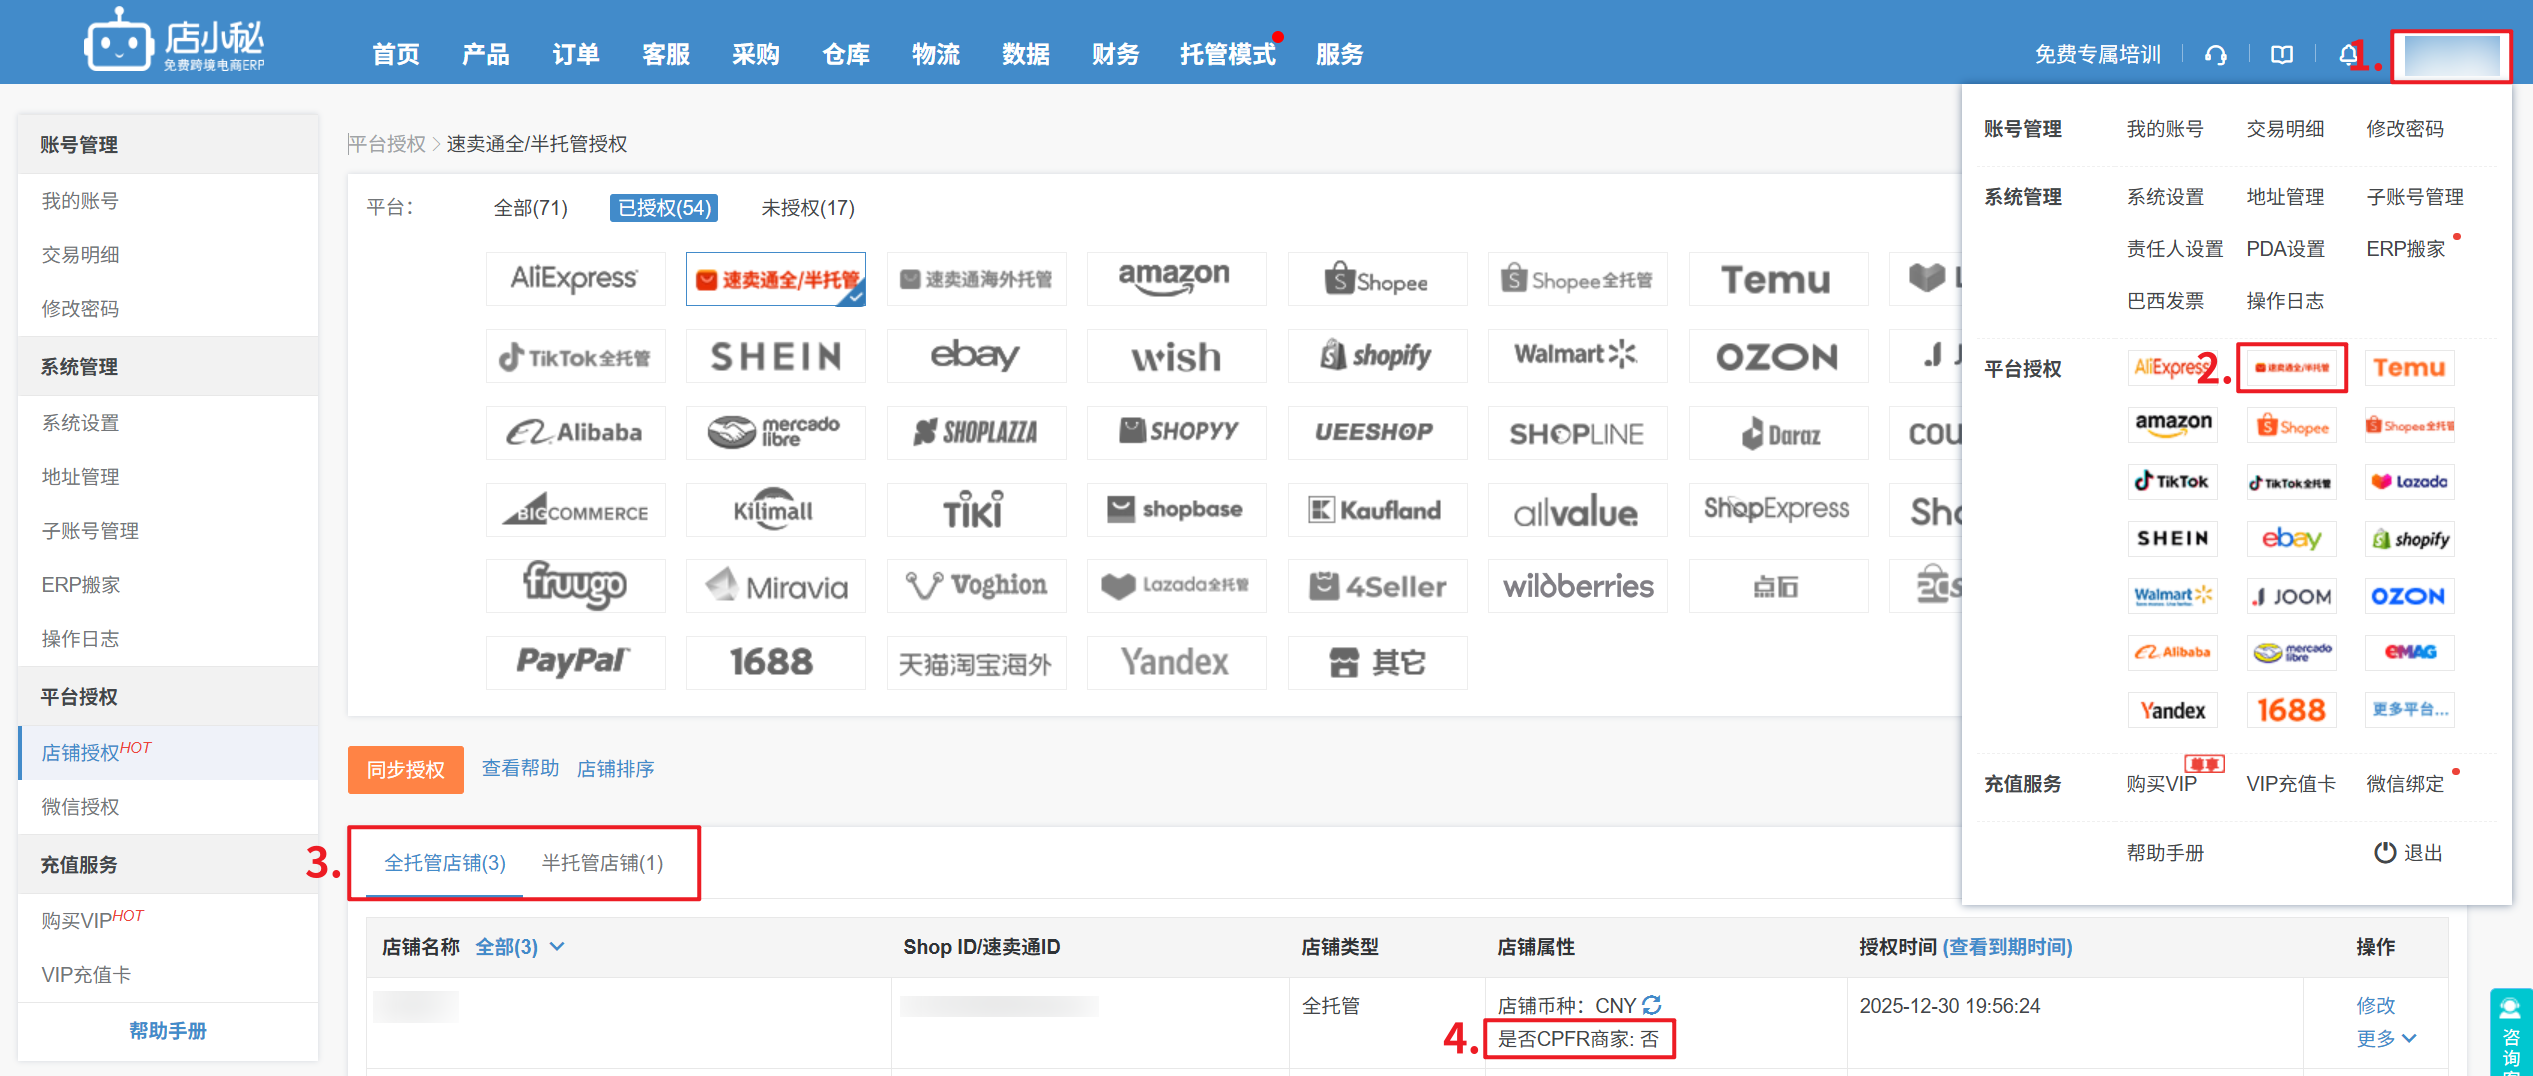Pick the SHEIN logo in dropdown panel
2533x1076 pixels.
2172,539
